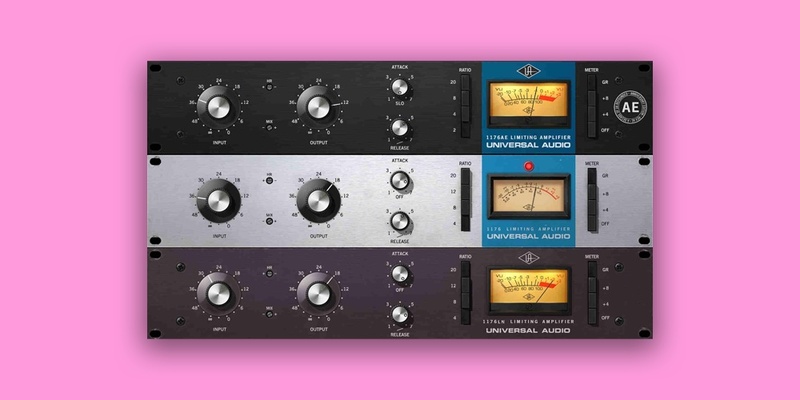
Task: Set 1176AE meter to +4
Action: pos(592,114)
